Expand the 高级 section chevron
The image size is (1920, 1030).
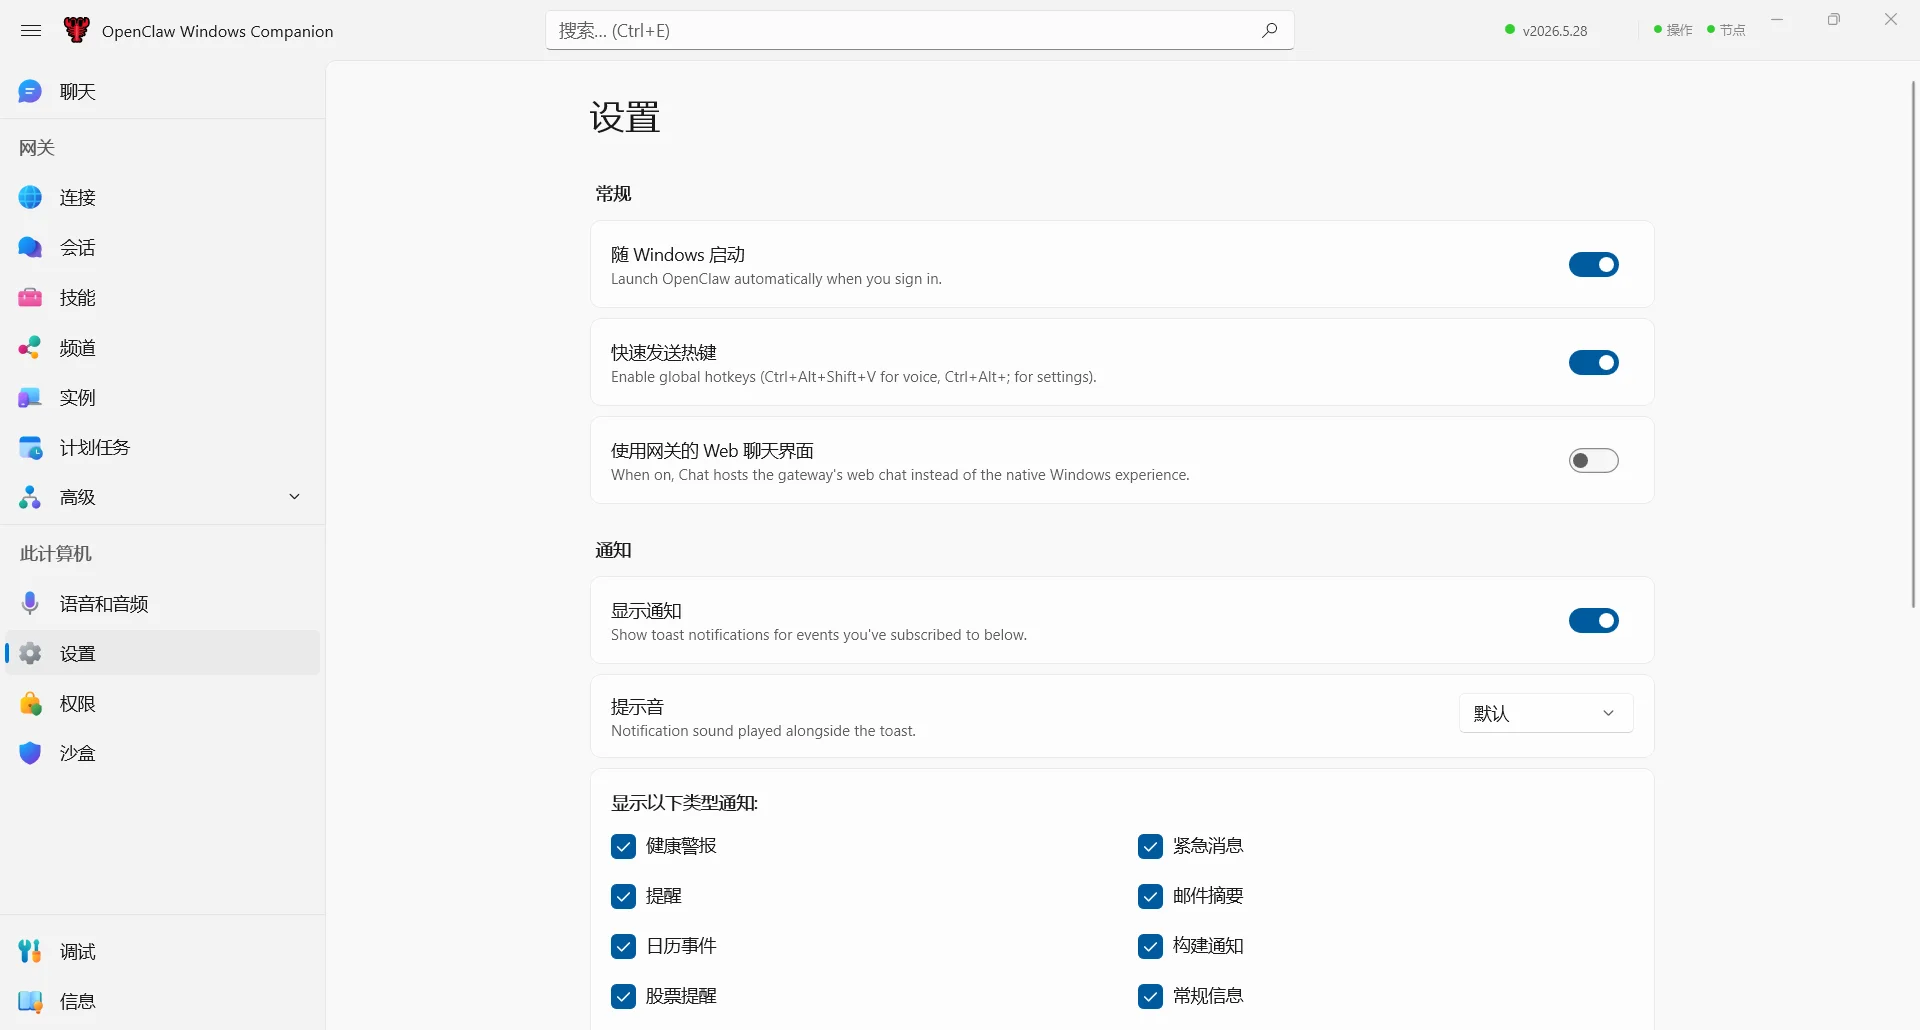[x=294, y=497]
